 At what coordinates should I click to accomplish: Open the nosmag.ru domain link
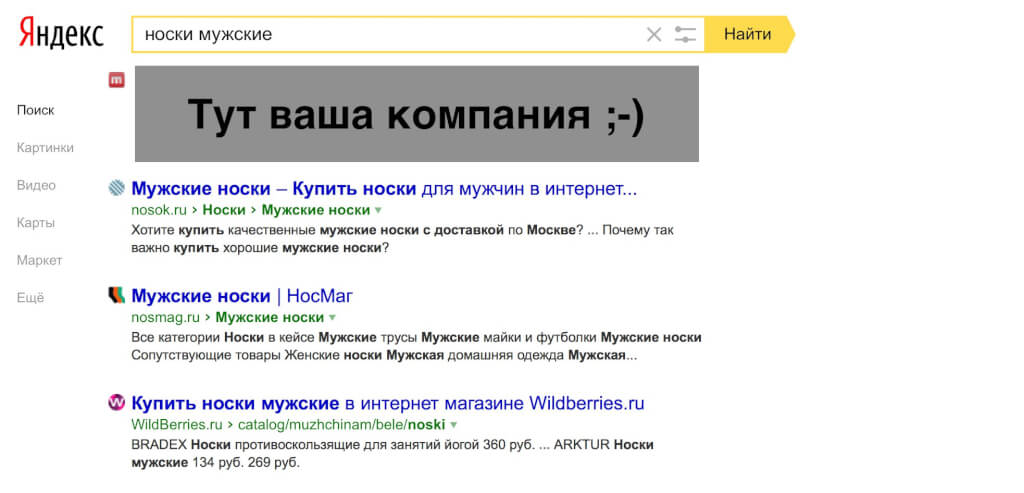tap(165, 318)
